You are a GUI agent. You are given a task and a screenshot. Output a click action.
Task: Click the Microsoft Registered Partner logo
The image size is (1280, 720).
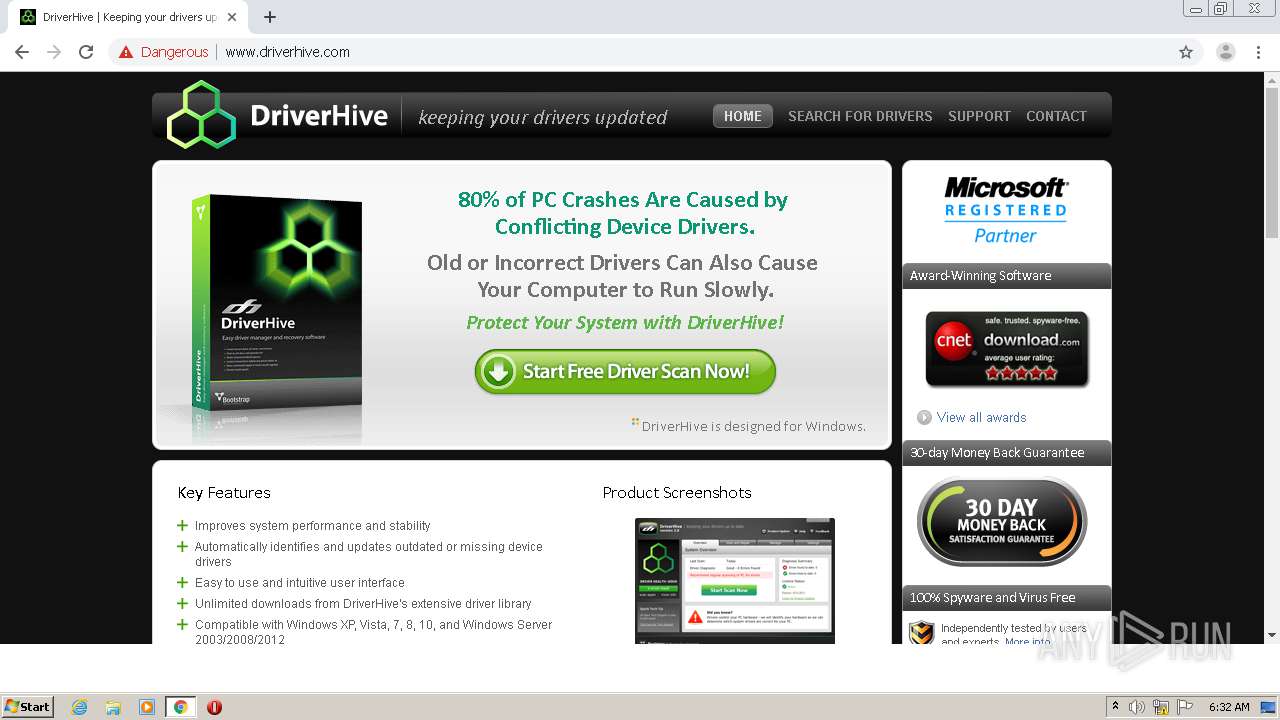coord(1006,210)
